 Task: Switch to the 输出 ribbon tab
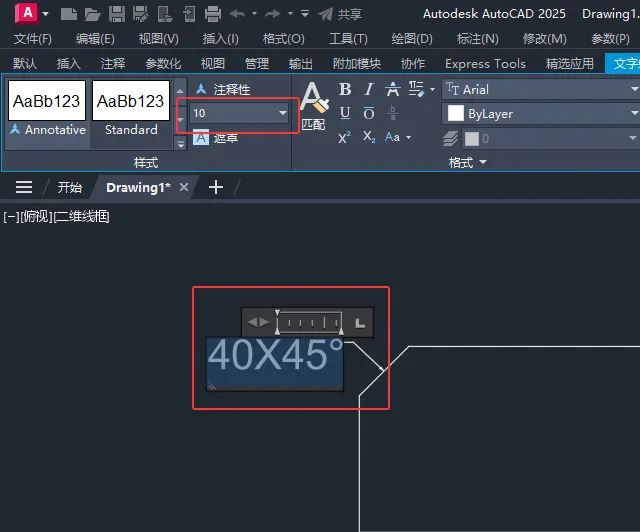pos(301,63)
